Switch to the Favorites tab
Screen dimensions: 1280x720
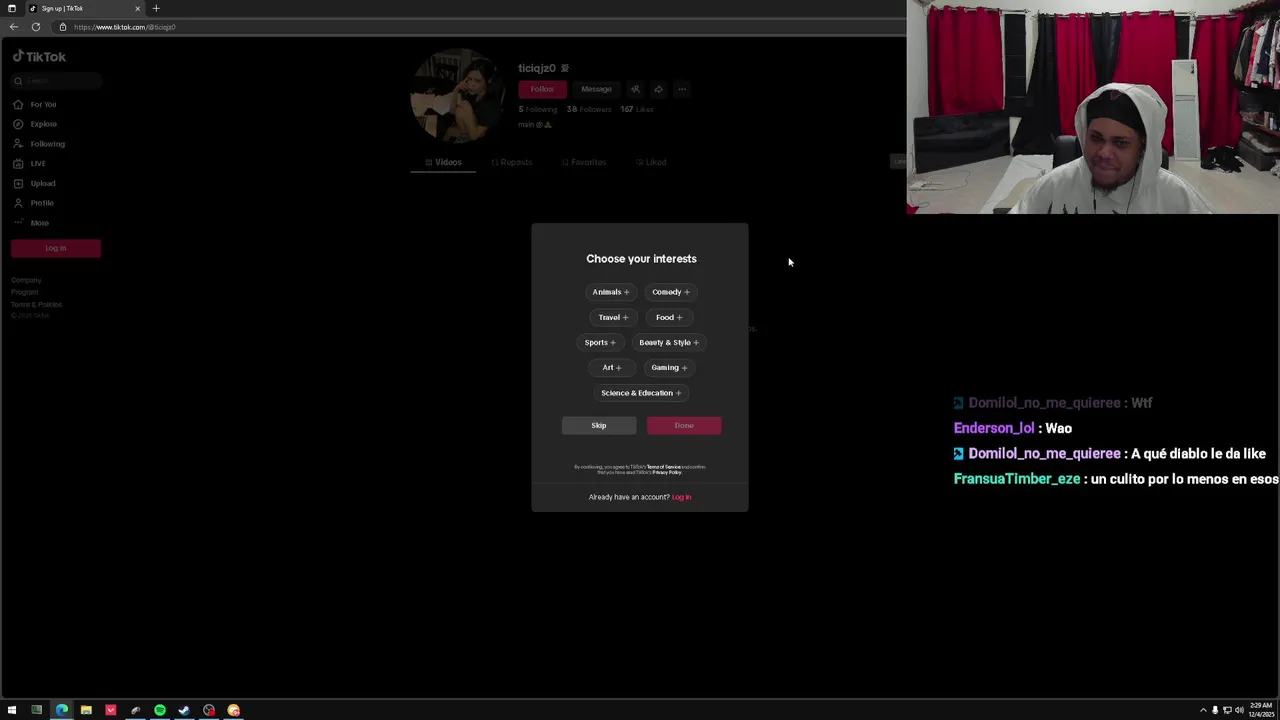point(583,162)
